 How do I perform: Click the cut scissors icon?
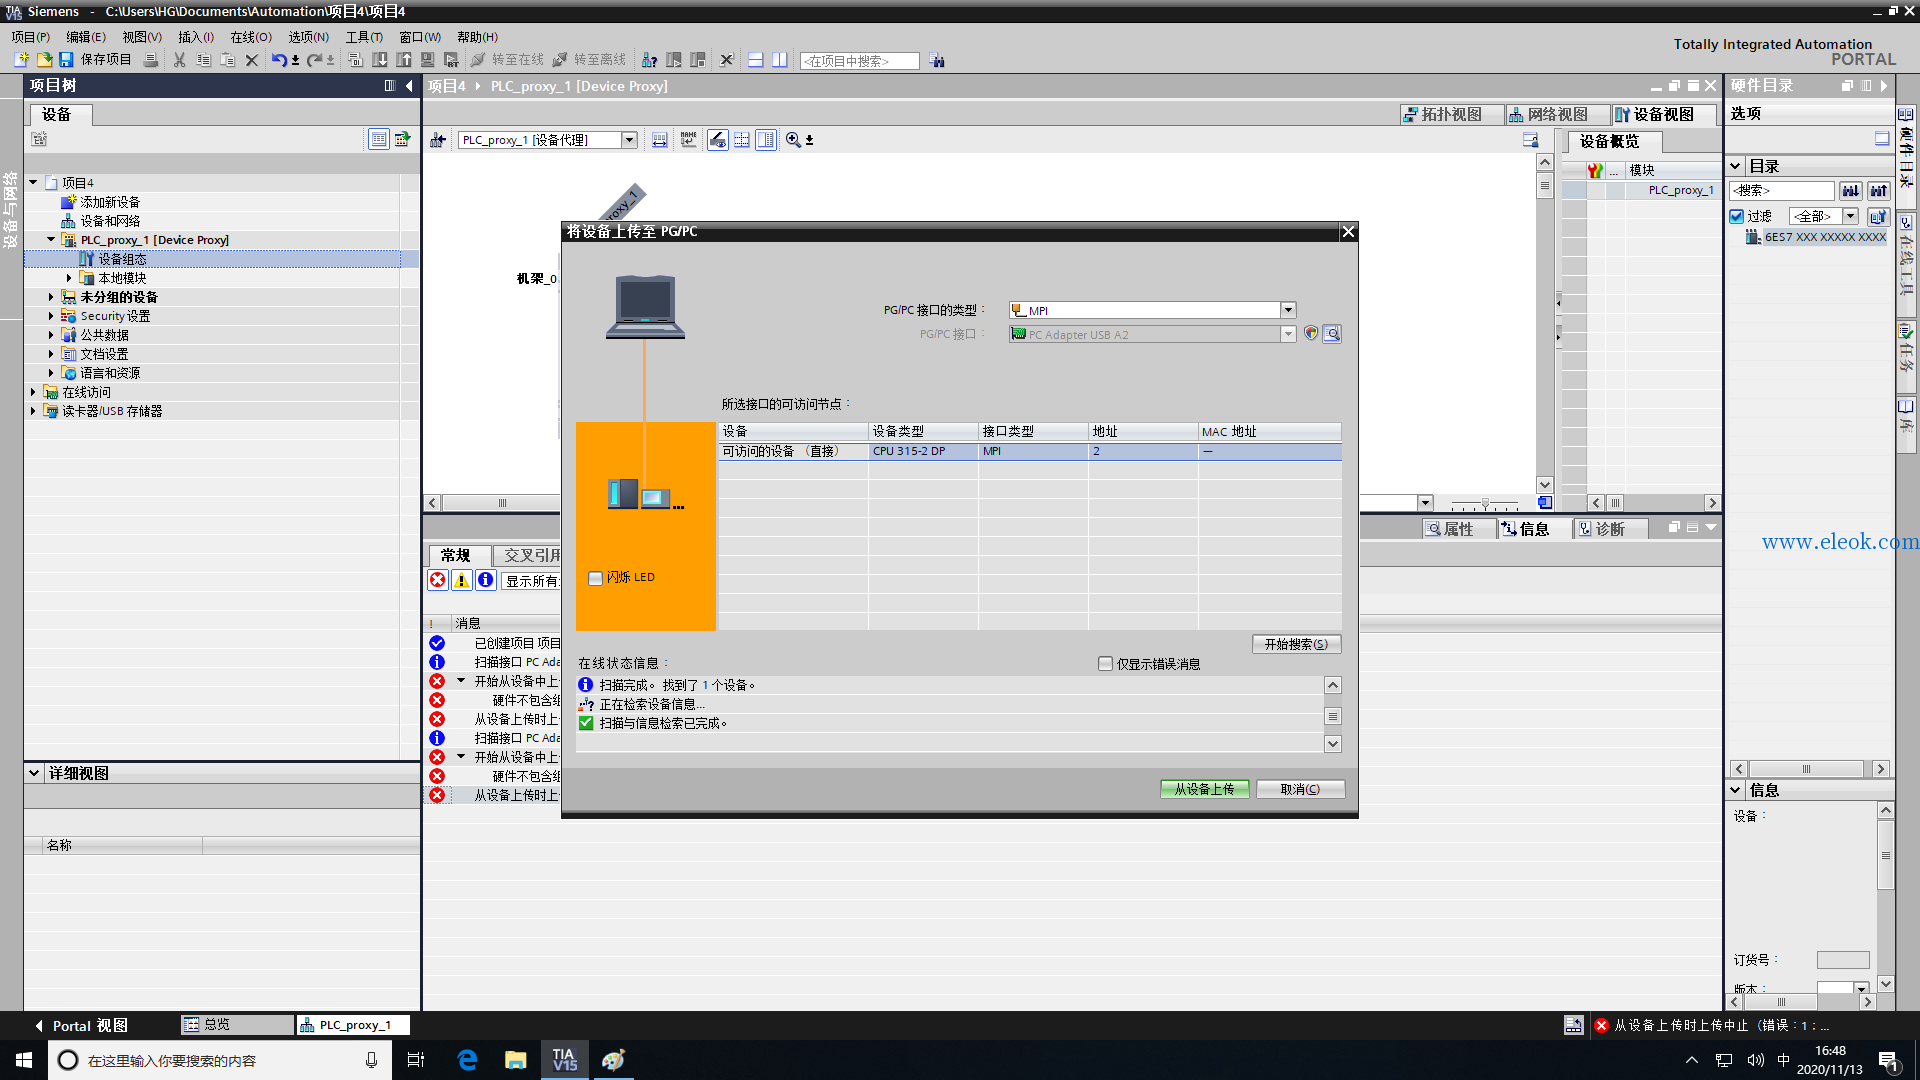(179, 60)
